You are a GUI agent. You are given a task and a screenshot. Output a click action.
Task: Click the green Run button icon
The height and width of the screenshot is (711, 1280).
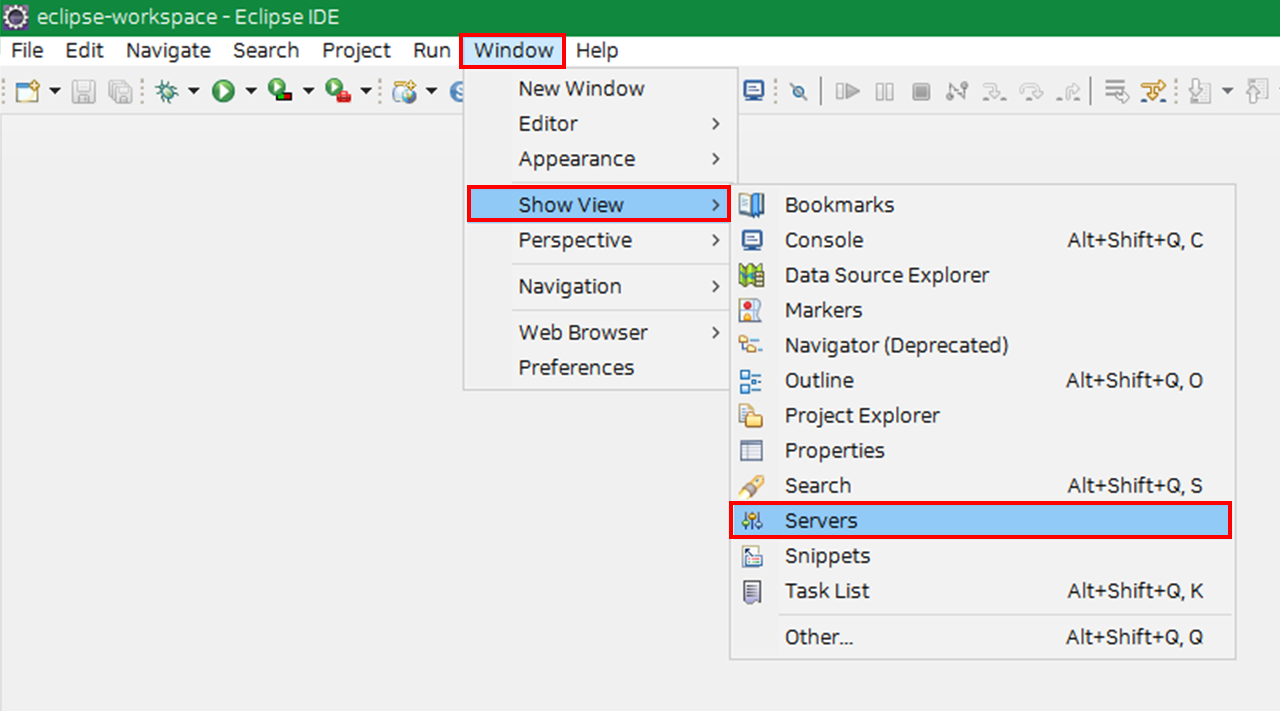coord(223,92)
